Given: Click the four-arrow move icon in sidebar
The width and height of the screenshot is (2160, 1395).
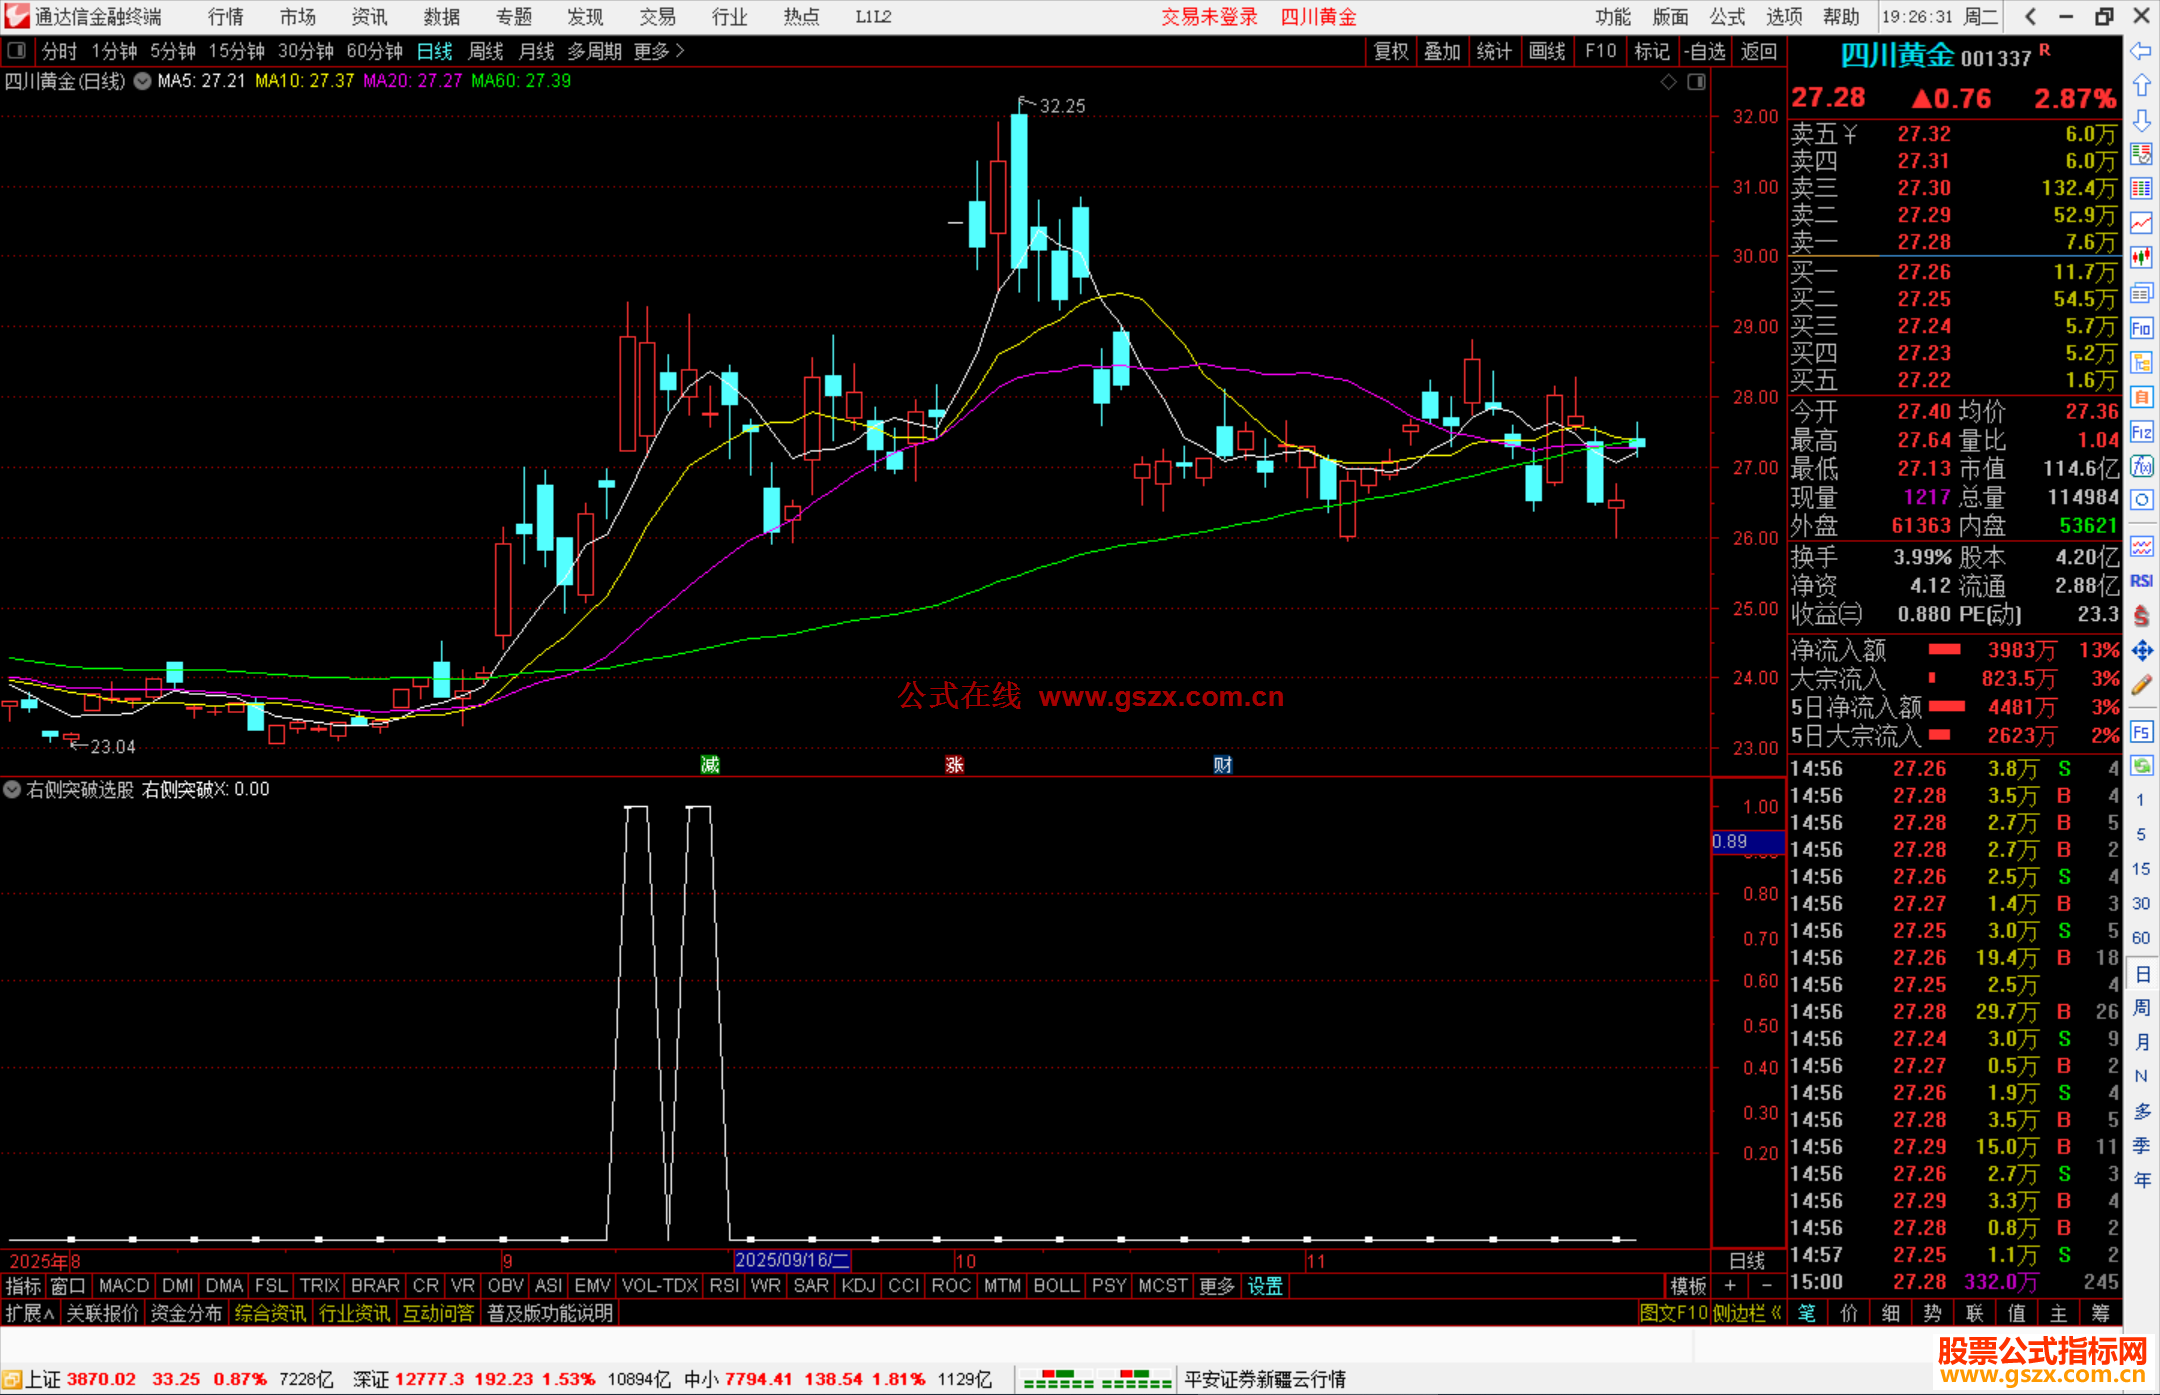Looking at the screenshot, I should 2141,651.
